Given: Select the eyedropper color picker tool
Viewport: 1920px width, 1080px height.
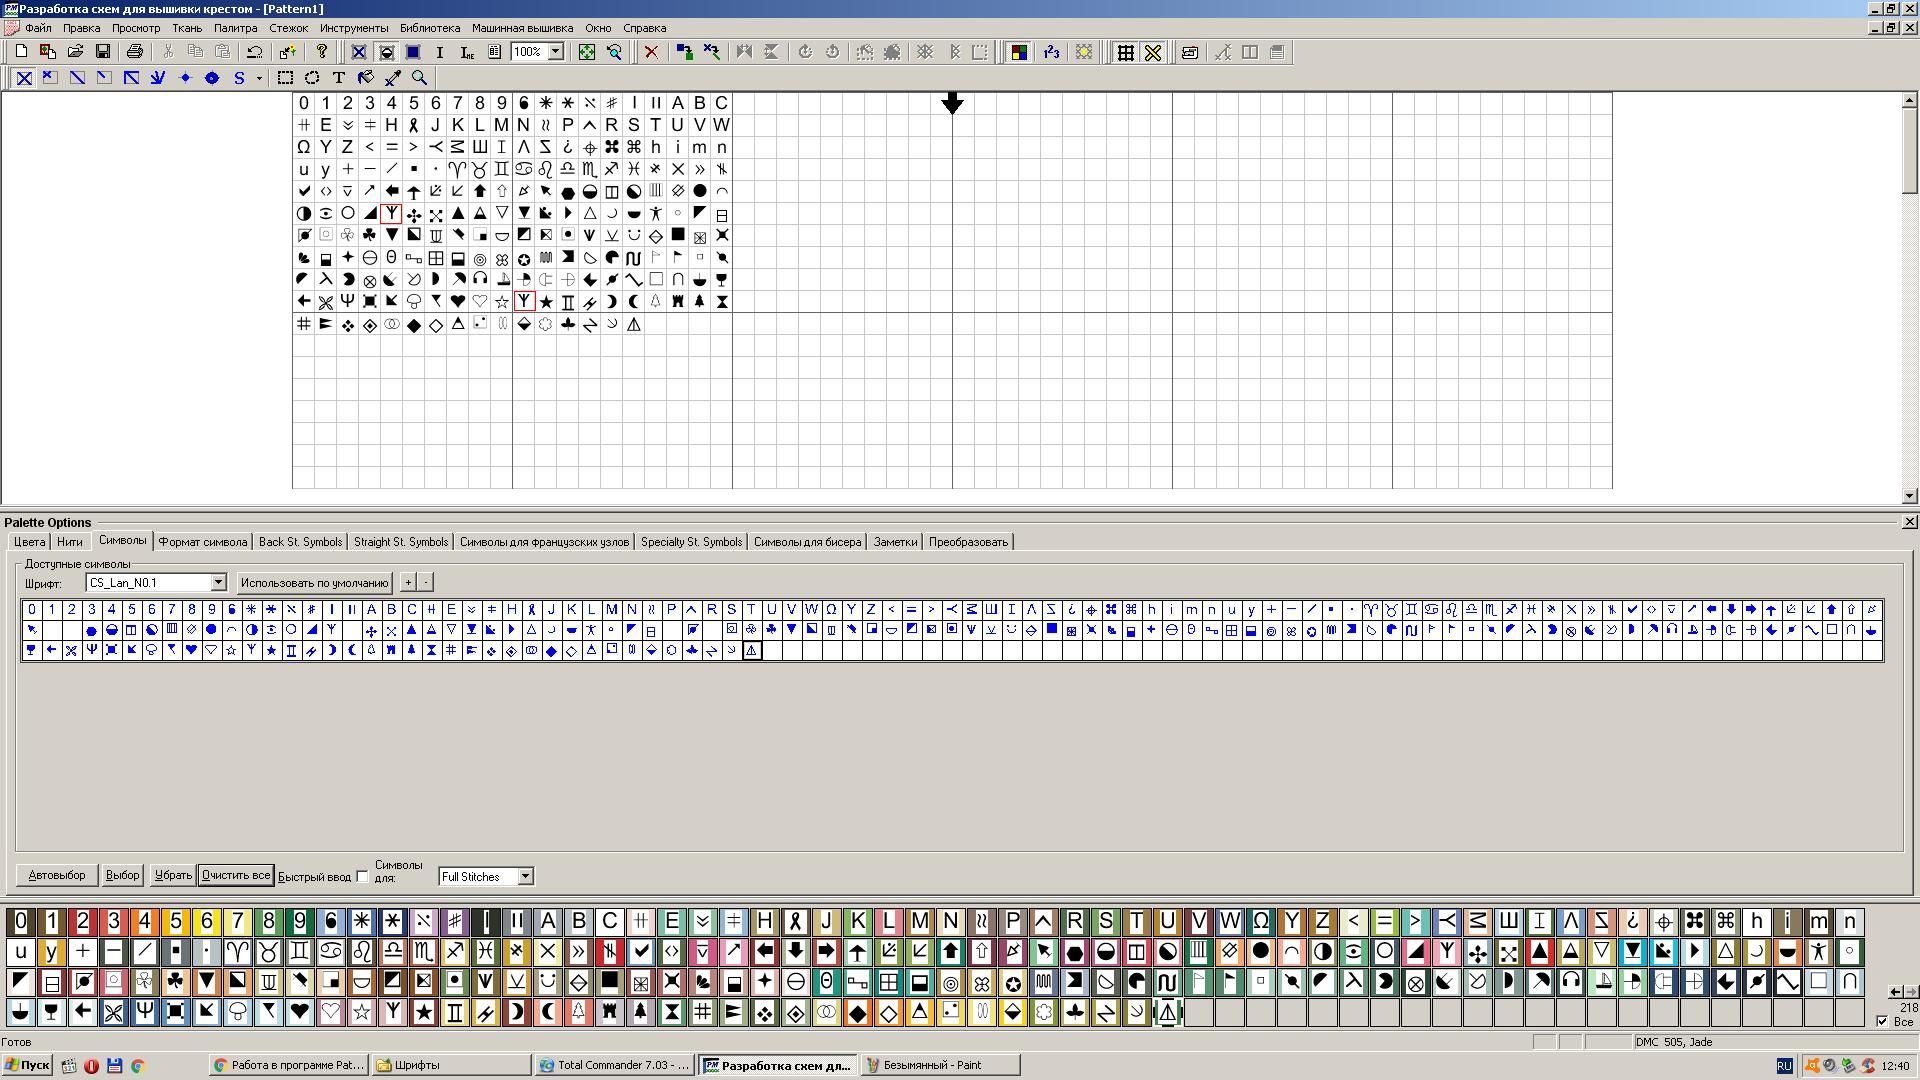Looking at the screenshot, I should (393, 78).
